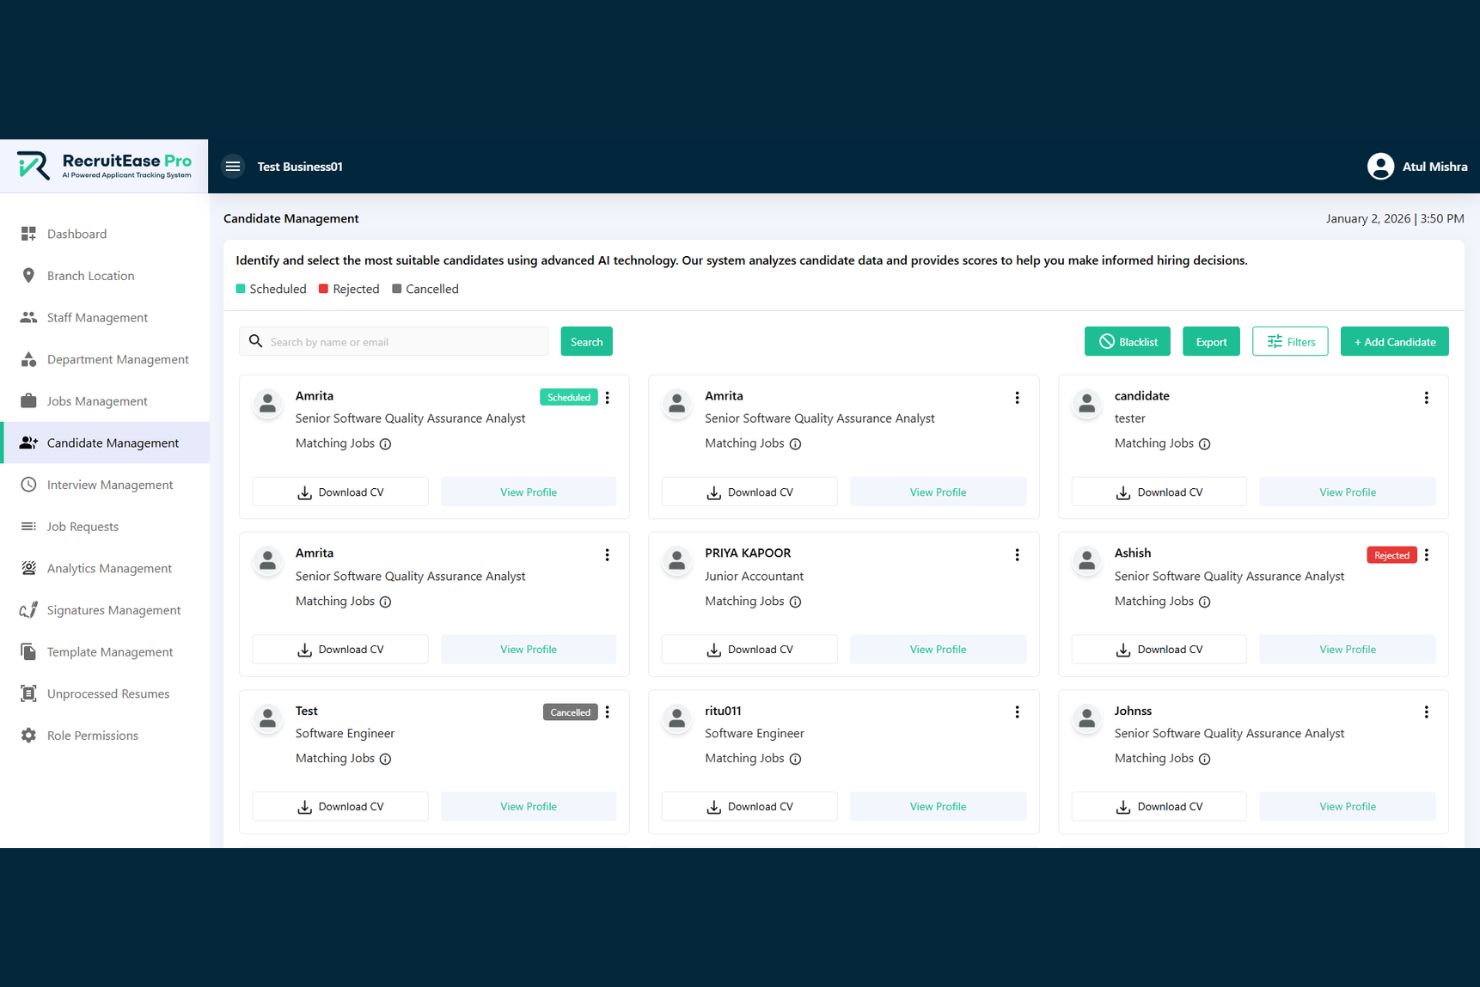Click the Blacklist icon button
1480x987 pixels.
click(x=1105, y=341)
